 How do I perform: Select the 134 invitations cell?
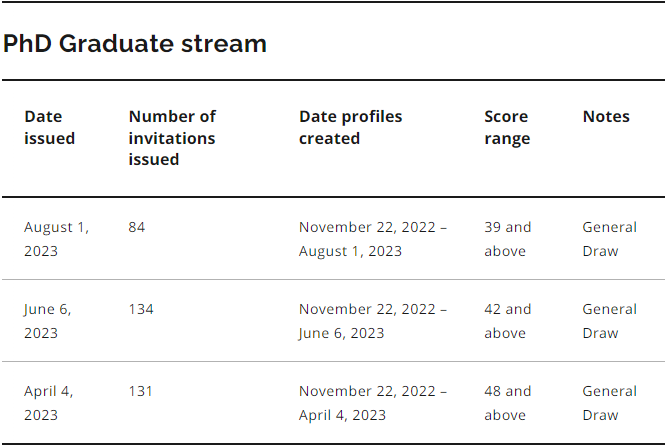pyautogui.click(x=141, y=309)
